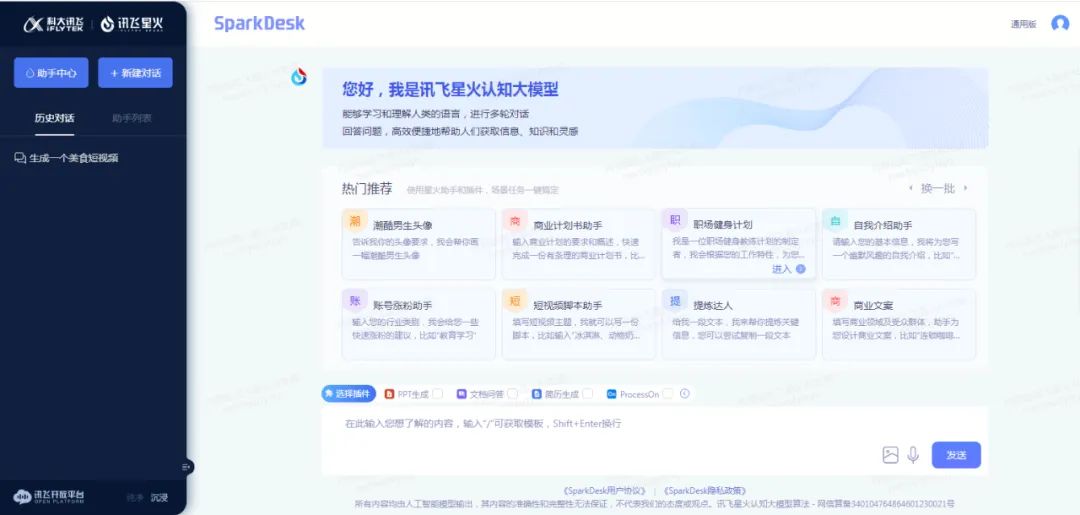Viewport: 1080px width, 515px height.
Task: Open the 短视频脚本助手 card
Action: tap(579, 324)
